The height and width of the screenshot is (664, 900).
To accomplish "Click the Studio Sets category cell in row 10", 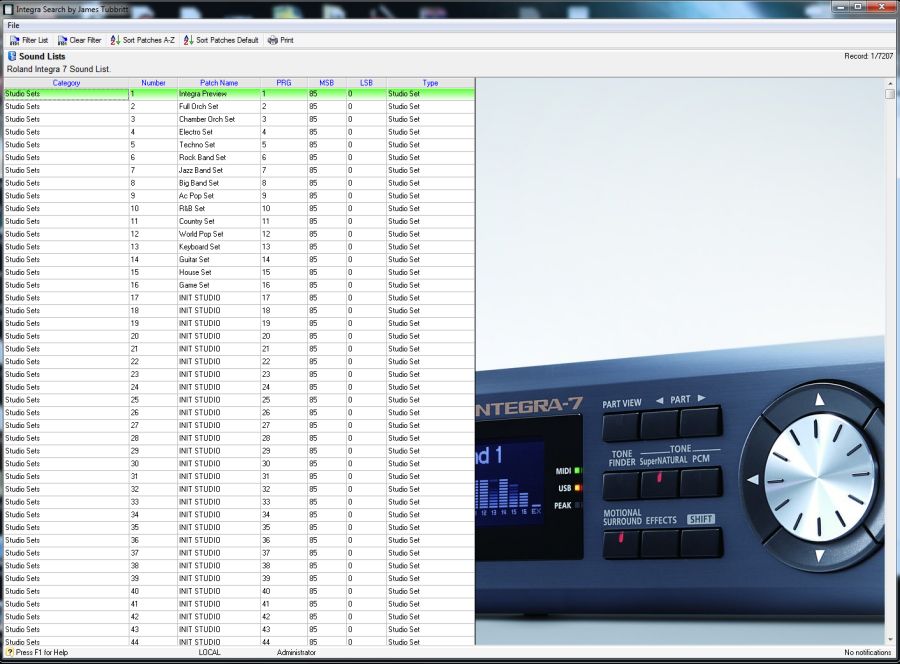I will click(x=66, y=208).
